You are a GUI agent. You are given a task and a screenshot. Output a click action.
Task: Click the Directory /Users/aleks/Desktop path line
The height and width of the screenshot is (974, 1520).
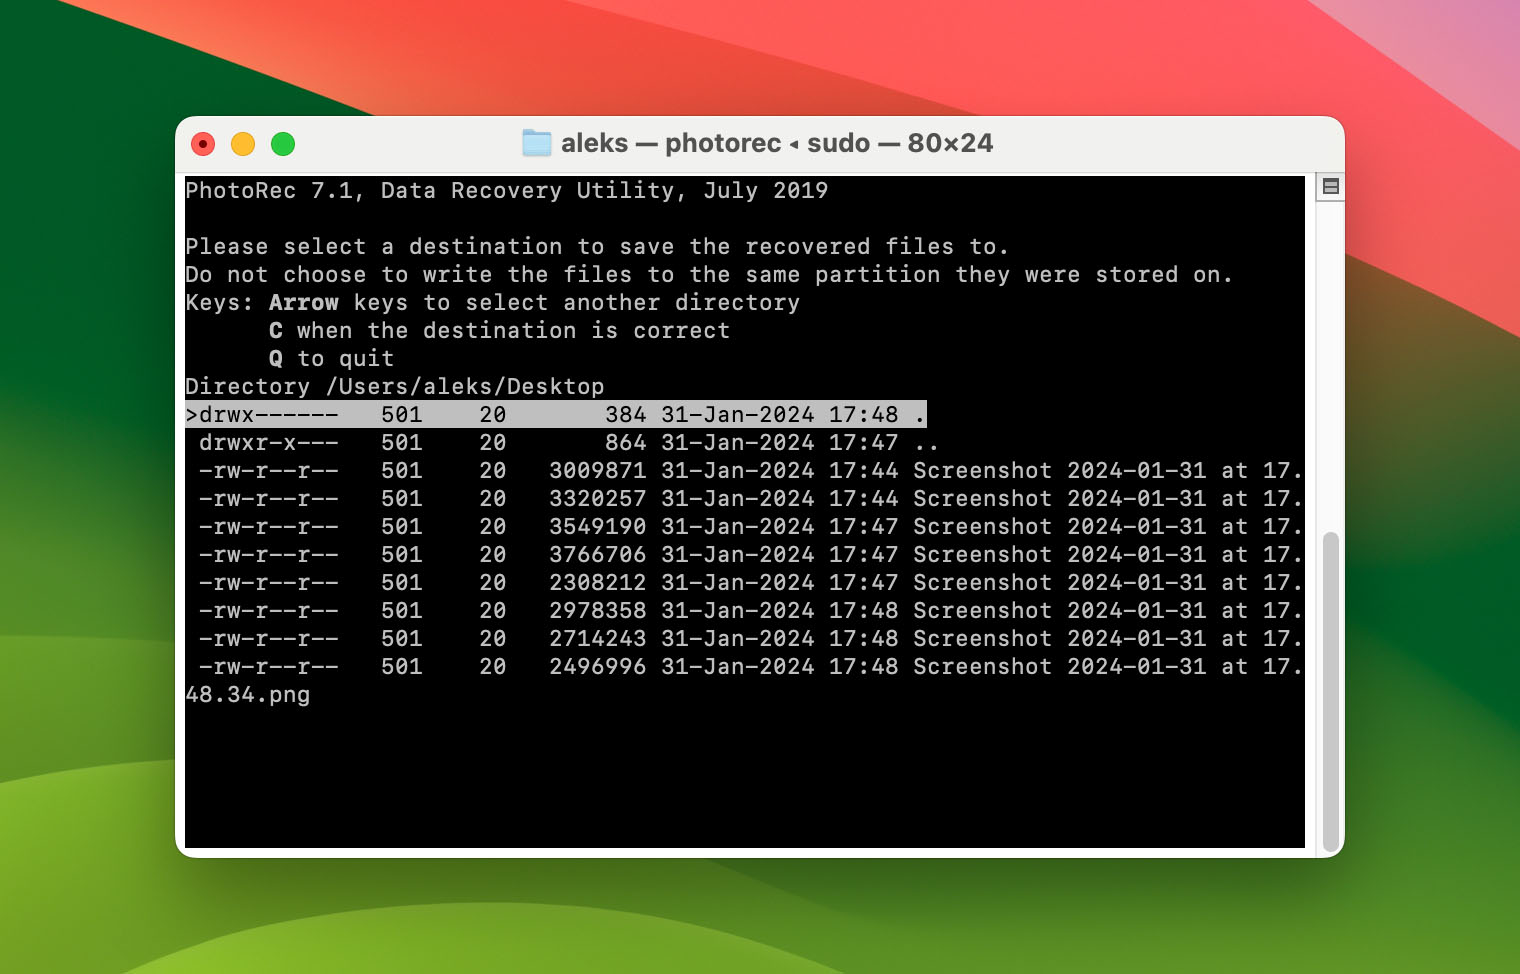click(x=395, y=386)
